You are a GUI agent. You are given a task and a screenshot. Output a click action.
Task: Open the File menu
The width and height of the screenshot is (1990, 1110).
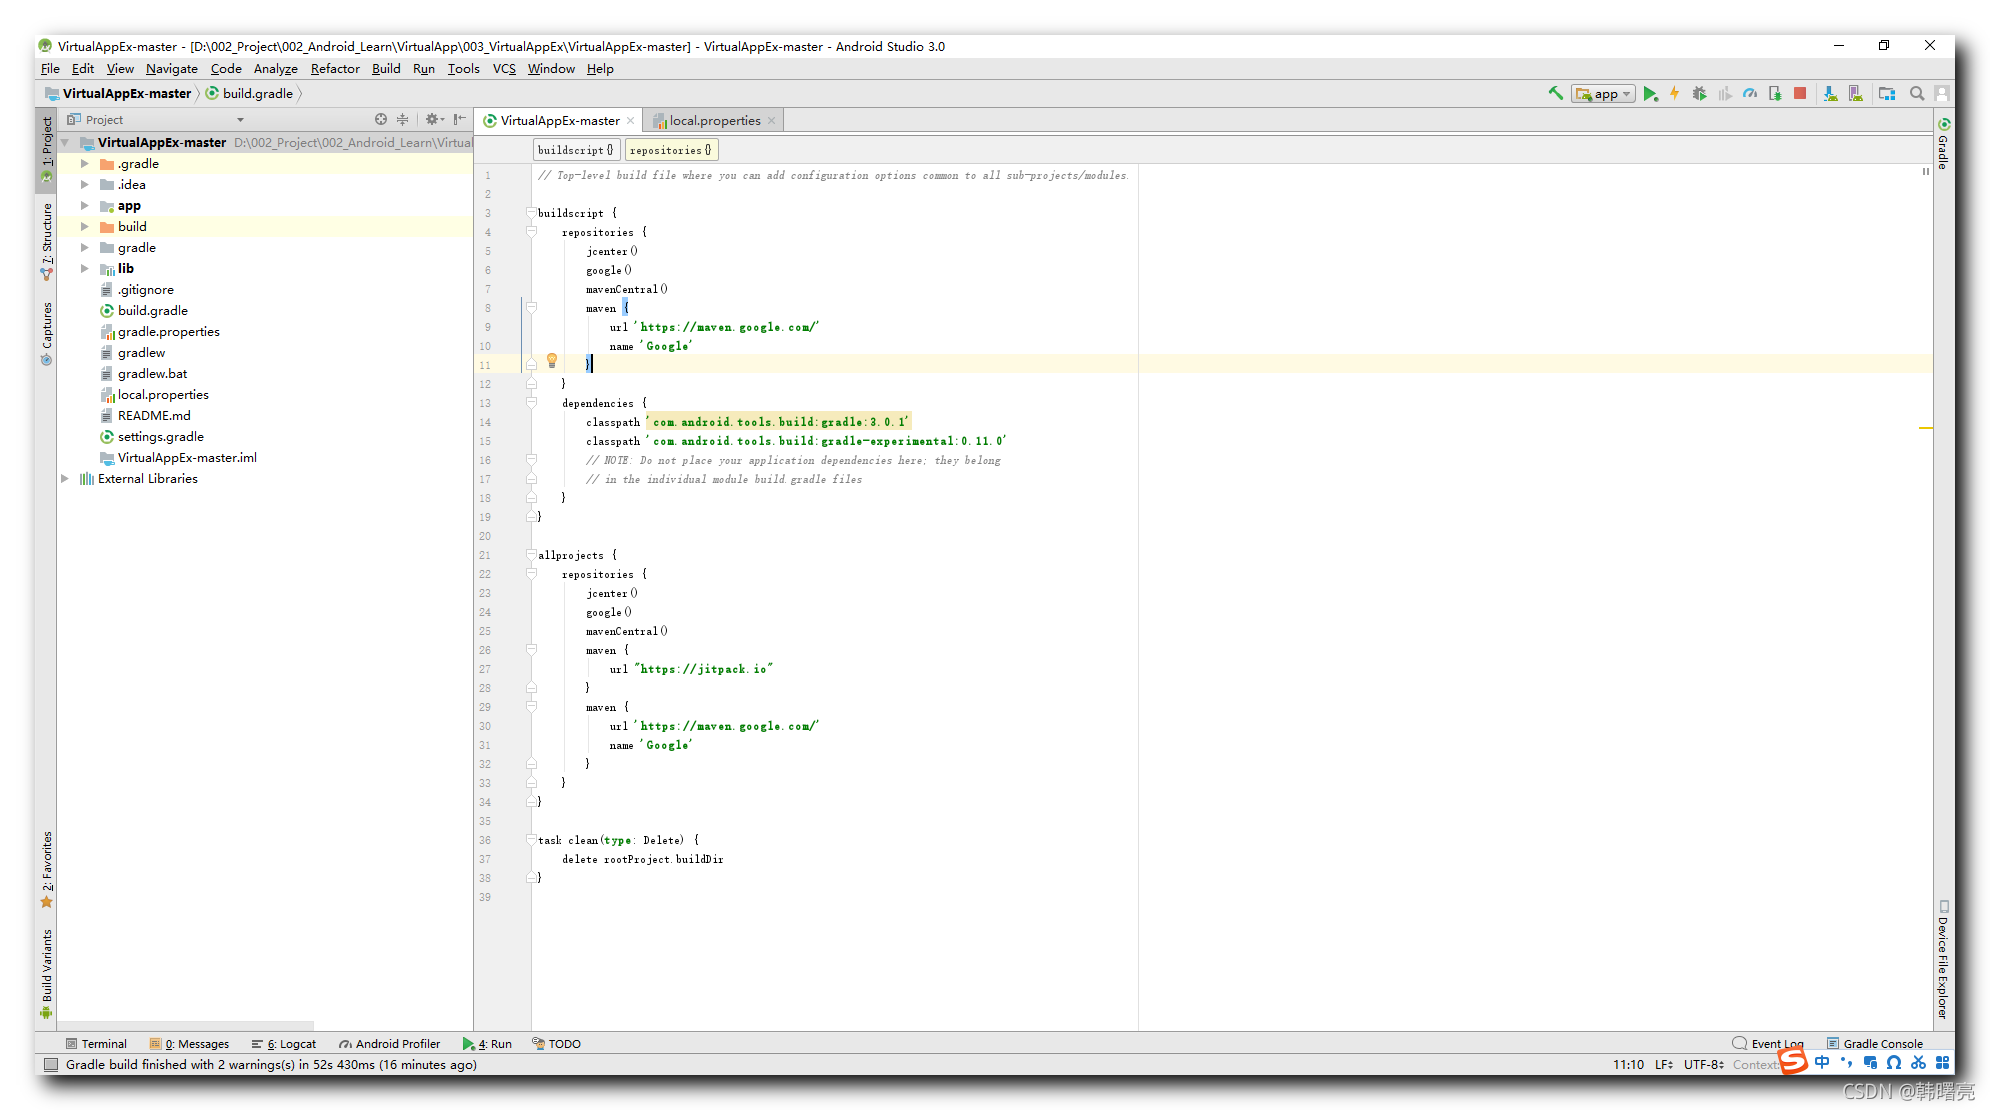point(50,69)
